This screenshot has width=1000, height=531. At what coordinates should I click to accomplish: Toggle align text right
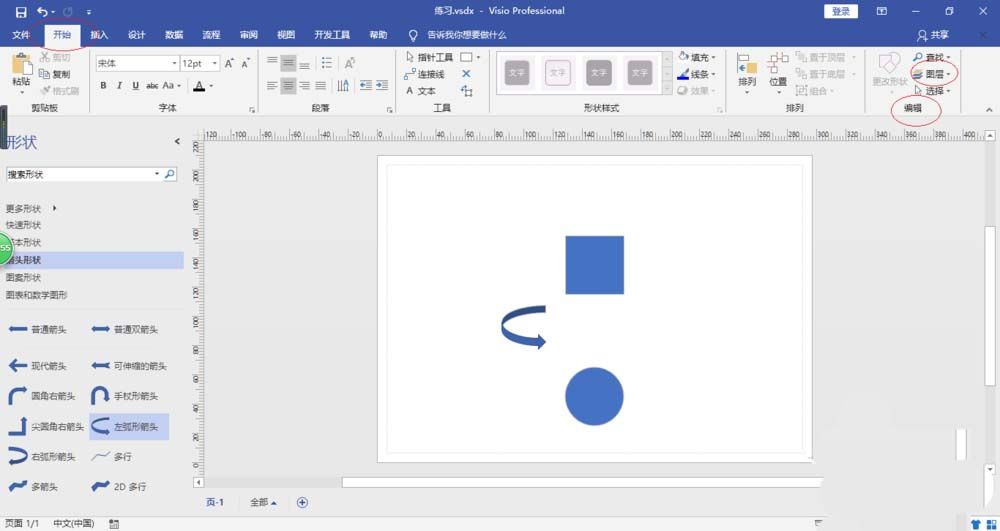click(x=305, y=85)
